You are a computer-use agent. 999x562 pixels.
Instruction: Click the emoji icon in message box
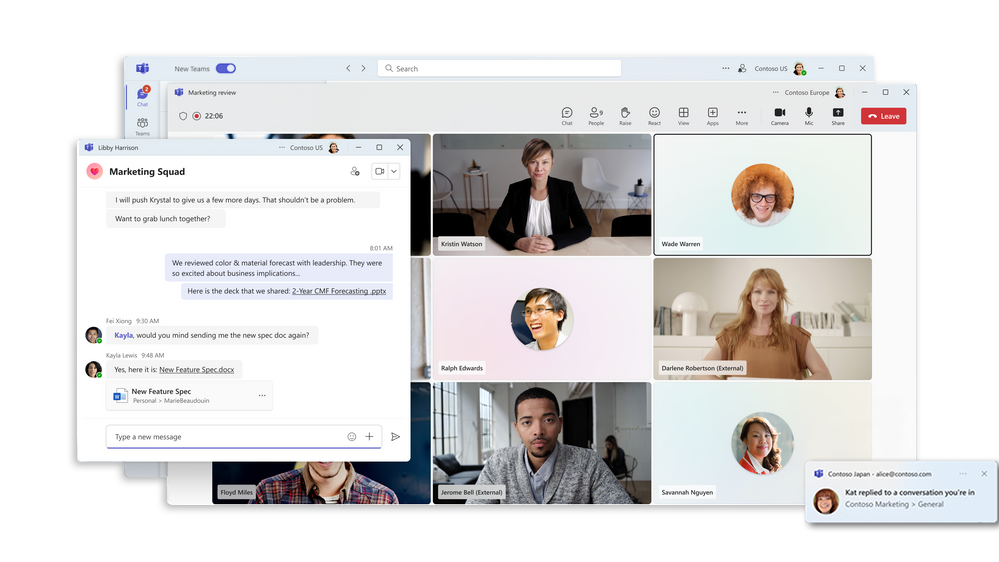(x=351, y=437)
